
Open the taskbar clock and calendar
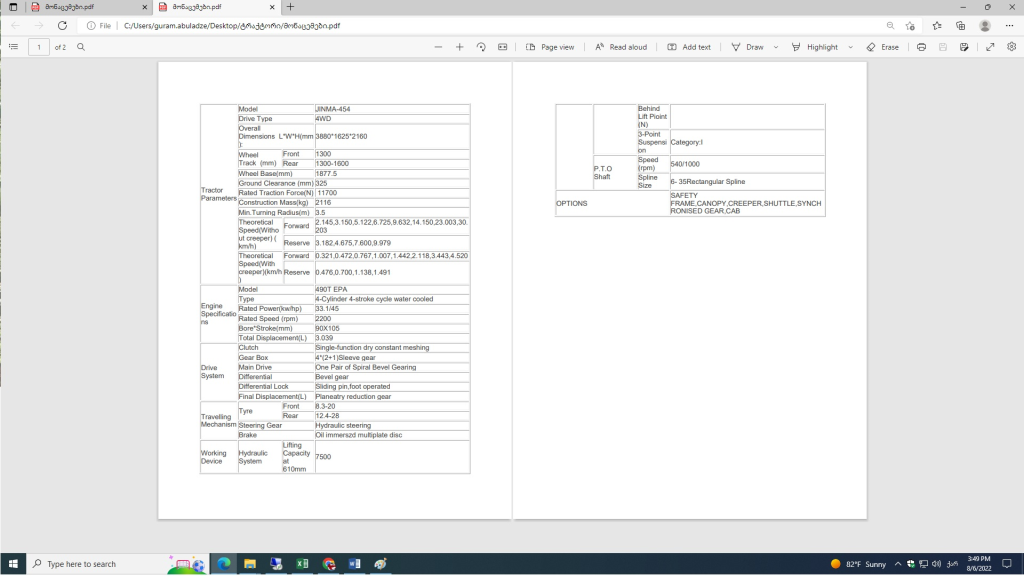pyautogui.click(x=979, y=564)
